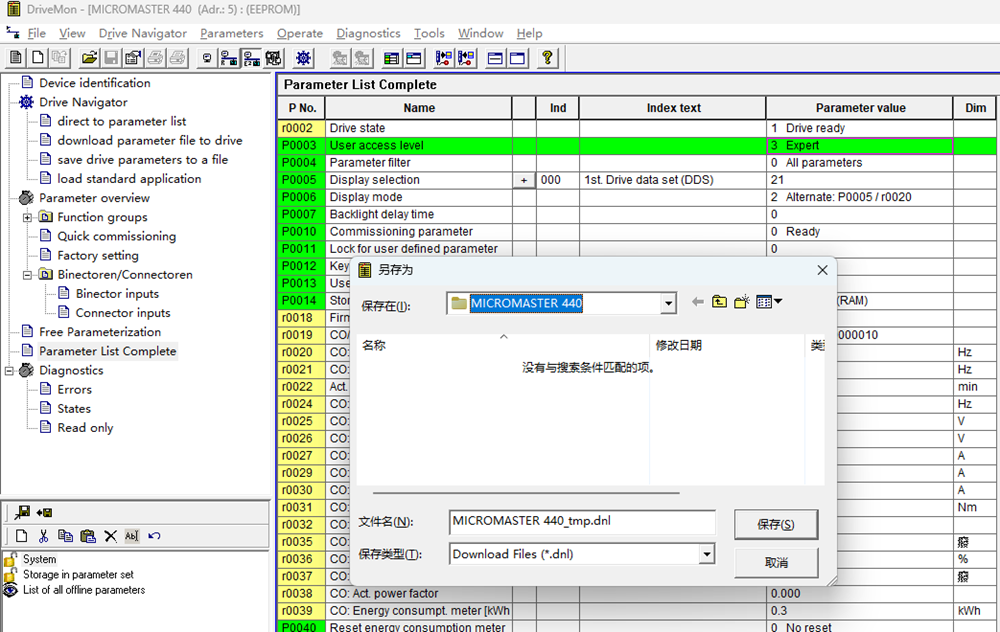Create a new folder in save dialog

click(741, 302)
